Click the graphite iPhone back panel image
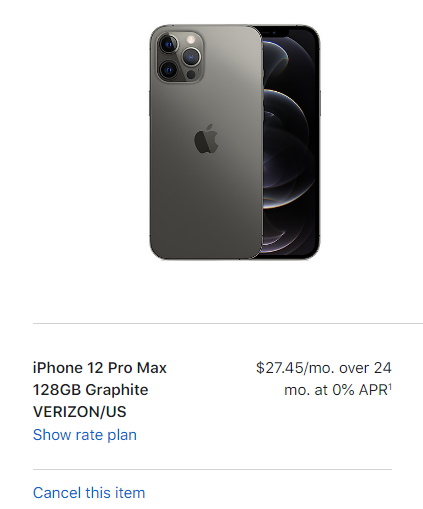Image resolution: width=423 pixels, height=509 pixels. pos(206,142)
